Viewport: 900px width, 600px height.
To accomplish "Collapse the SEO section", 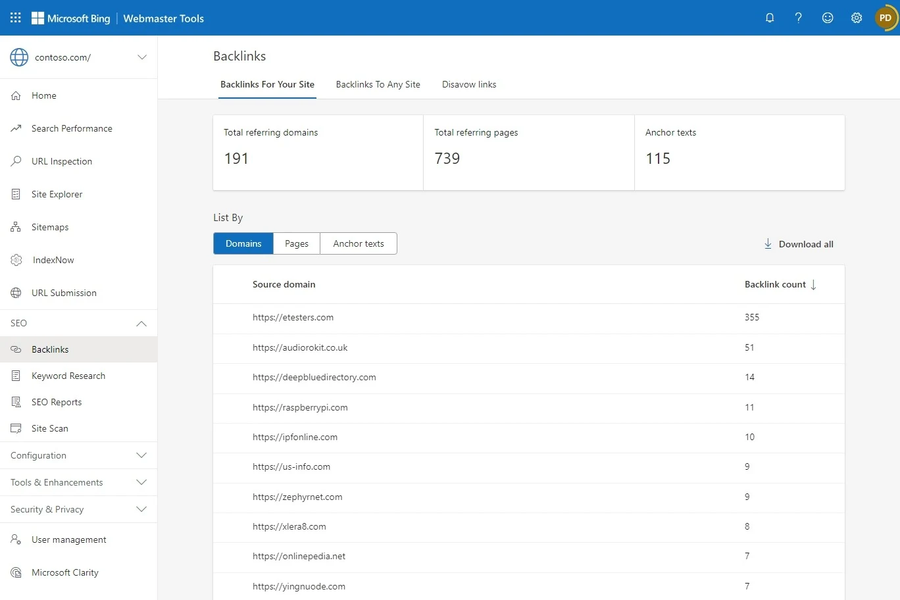I will (141, 324).
